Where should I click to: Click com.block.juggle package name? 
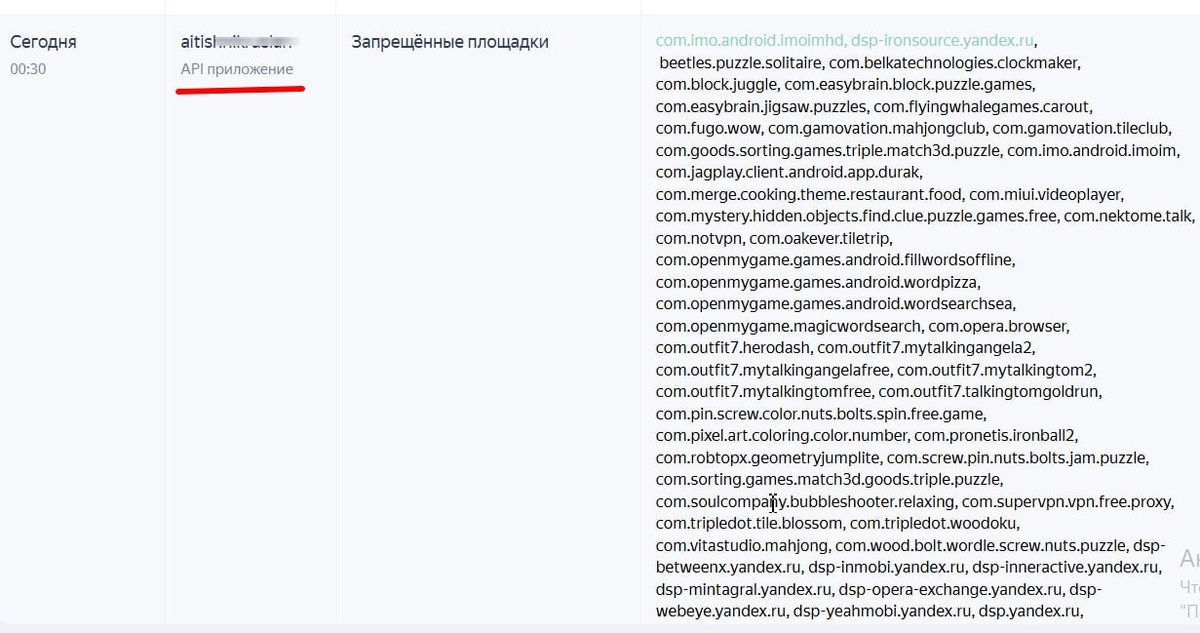[x=716, y=85]
